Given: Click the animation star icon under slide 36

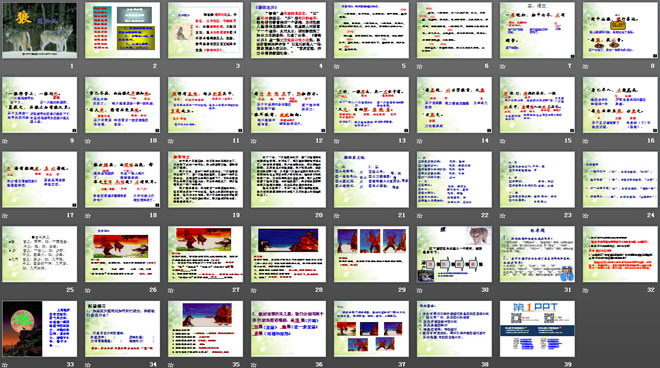Looking at the screenshot, I should [254, 365].
